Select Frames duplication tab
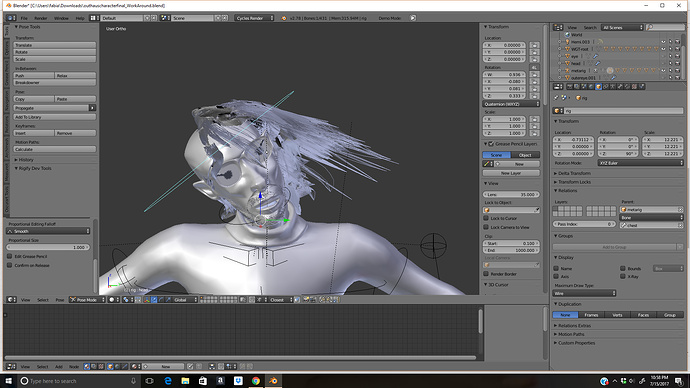 (x=591, y=315)
